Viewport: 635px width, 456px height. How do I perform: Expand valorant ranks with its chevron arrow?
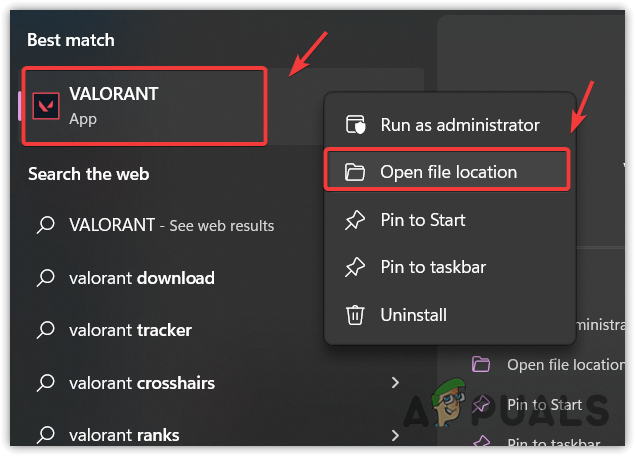pos(395,435)
